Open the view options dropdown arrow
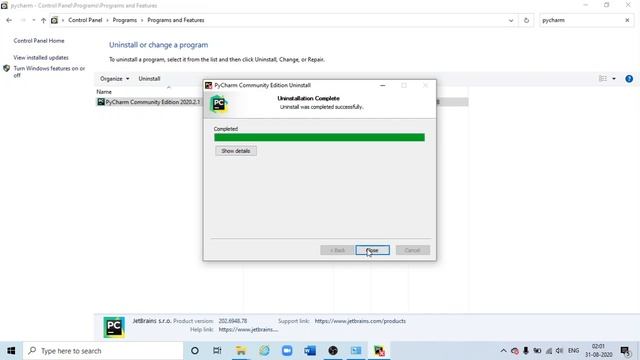The height and width of the screenshot is (360, 640). point(614,78)
